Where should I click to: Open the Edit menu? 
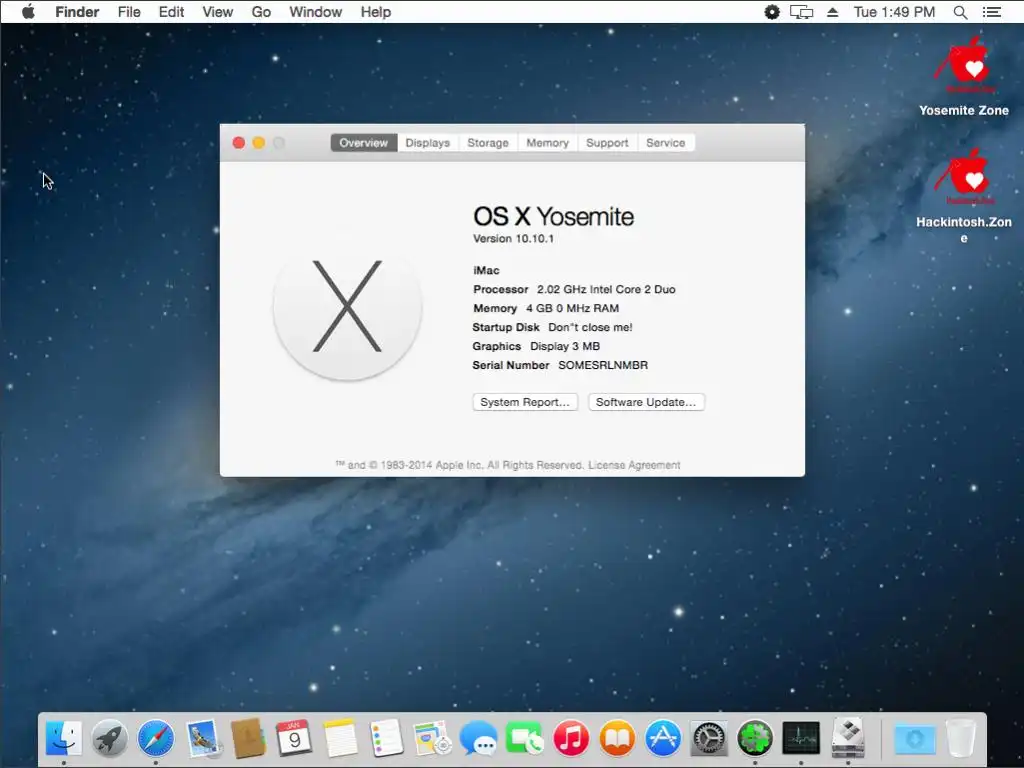[171, 12]
